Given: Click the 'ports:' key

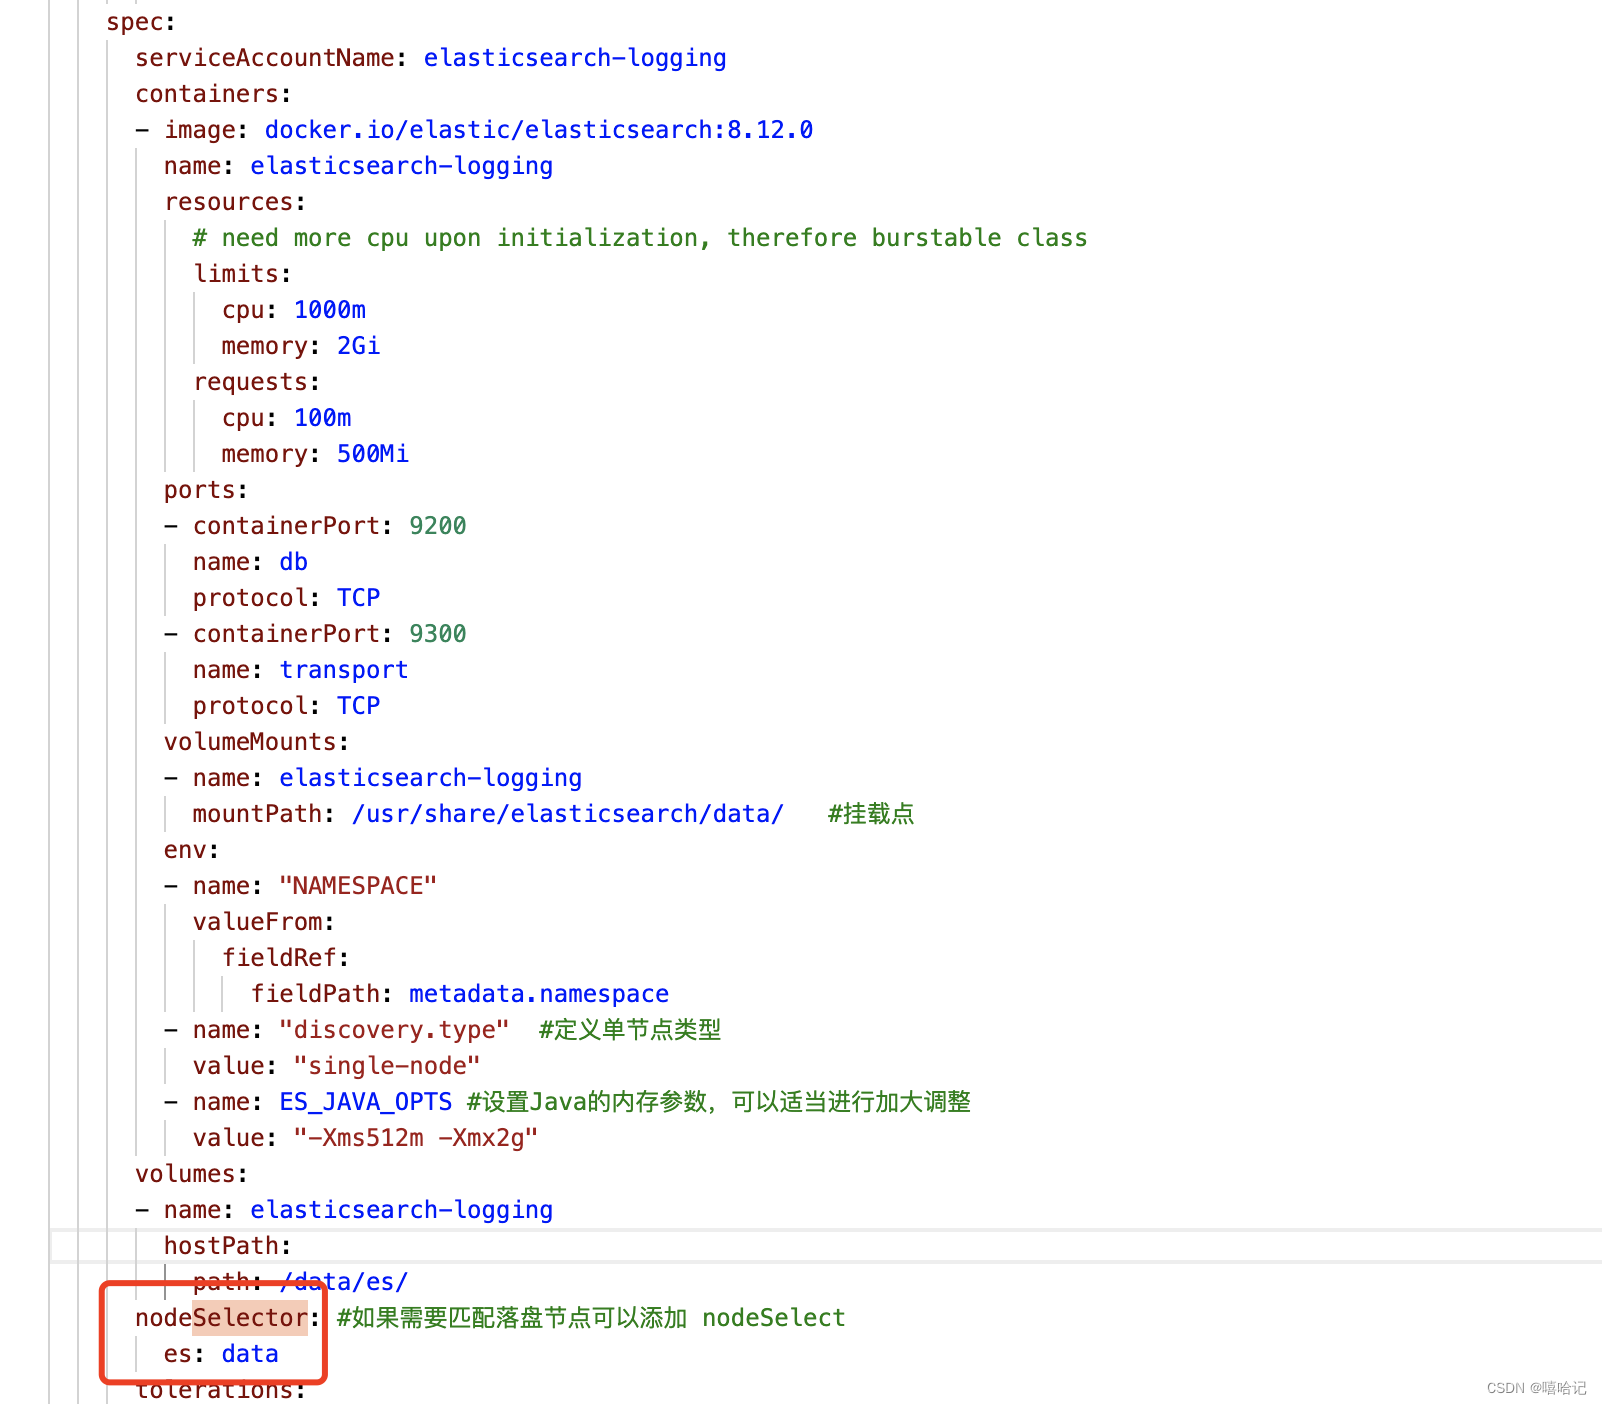Looking at the screenshot, I should [x=206, y=490].
